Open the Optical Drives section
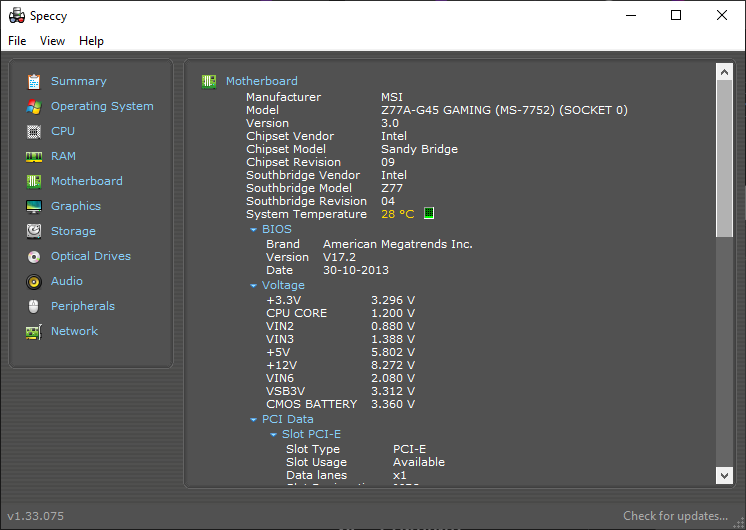Screen dimensions: 746x530 tap(91, 256)
